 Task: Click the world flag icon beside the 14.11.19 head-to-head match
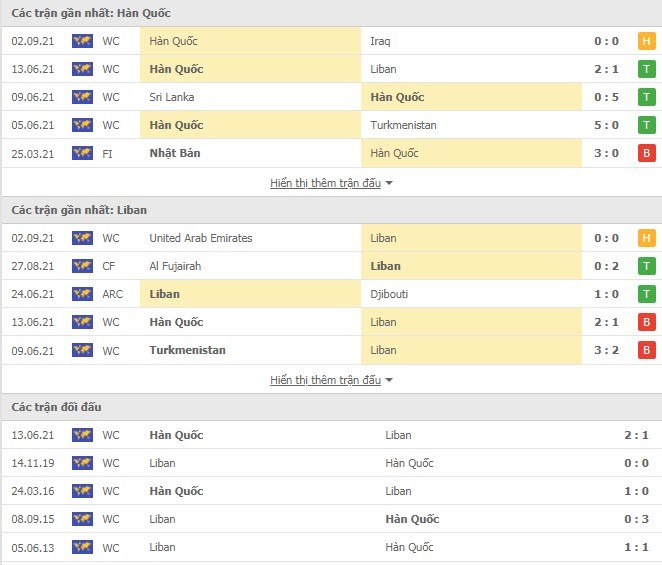pos(82,463)
